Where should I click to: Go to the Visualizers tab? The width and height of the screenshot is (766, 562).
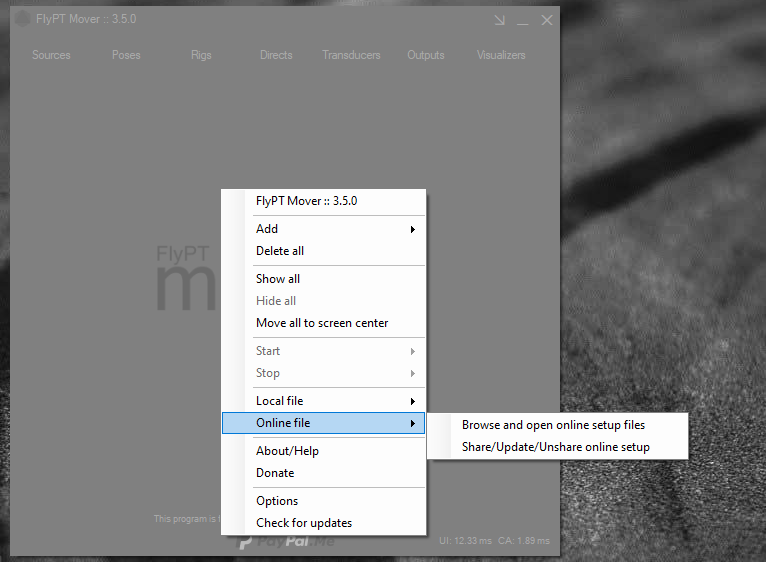501,55
